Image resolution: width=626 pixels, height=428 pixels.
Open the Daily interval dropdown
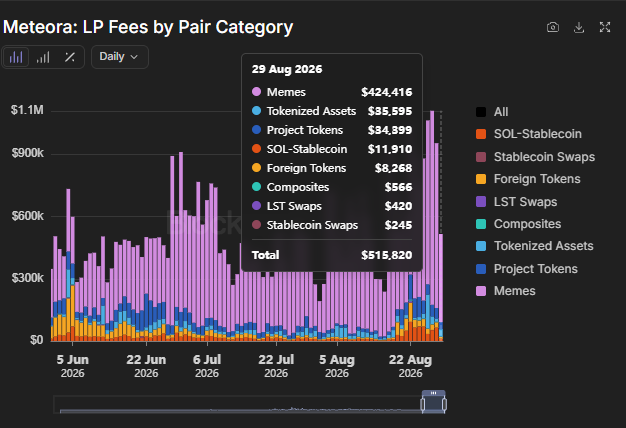120,57
